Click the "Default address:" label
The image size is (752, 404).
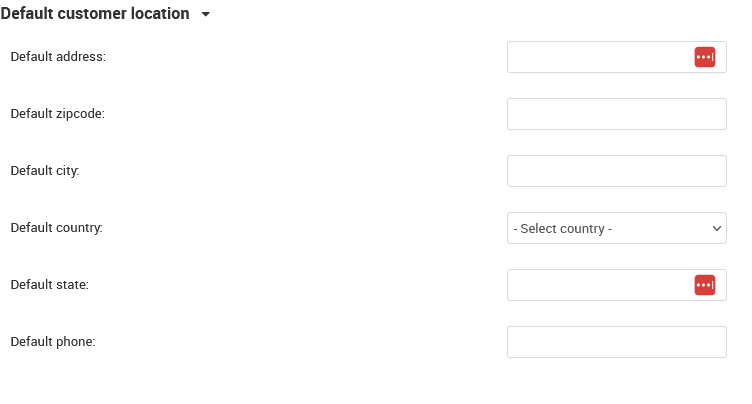pos(58,57)
